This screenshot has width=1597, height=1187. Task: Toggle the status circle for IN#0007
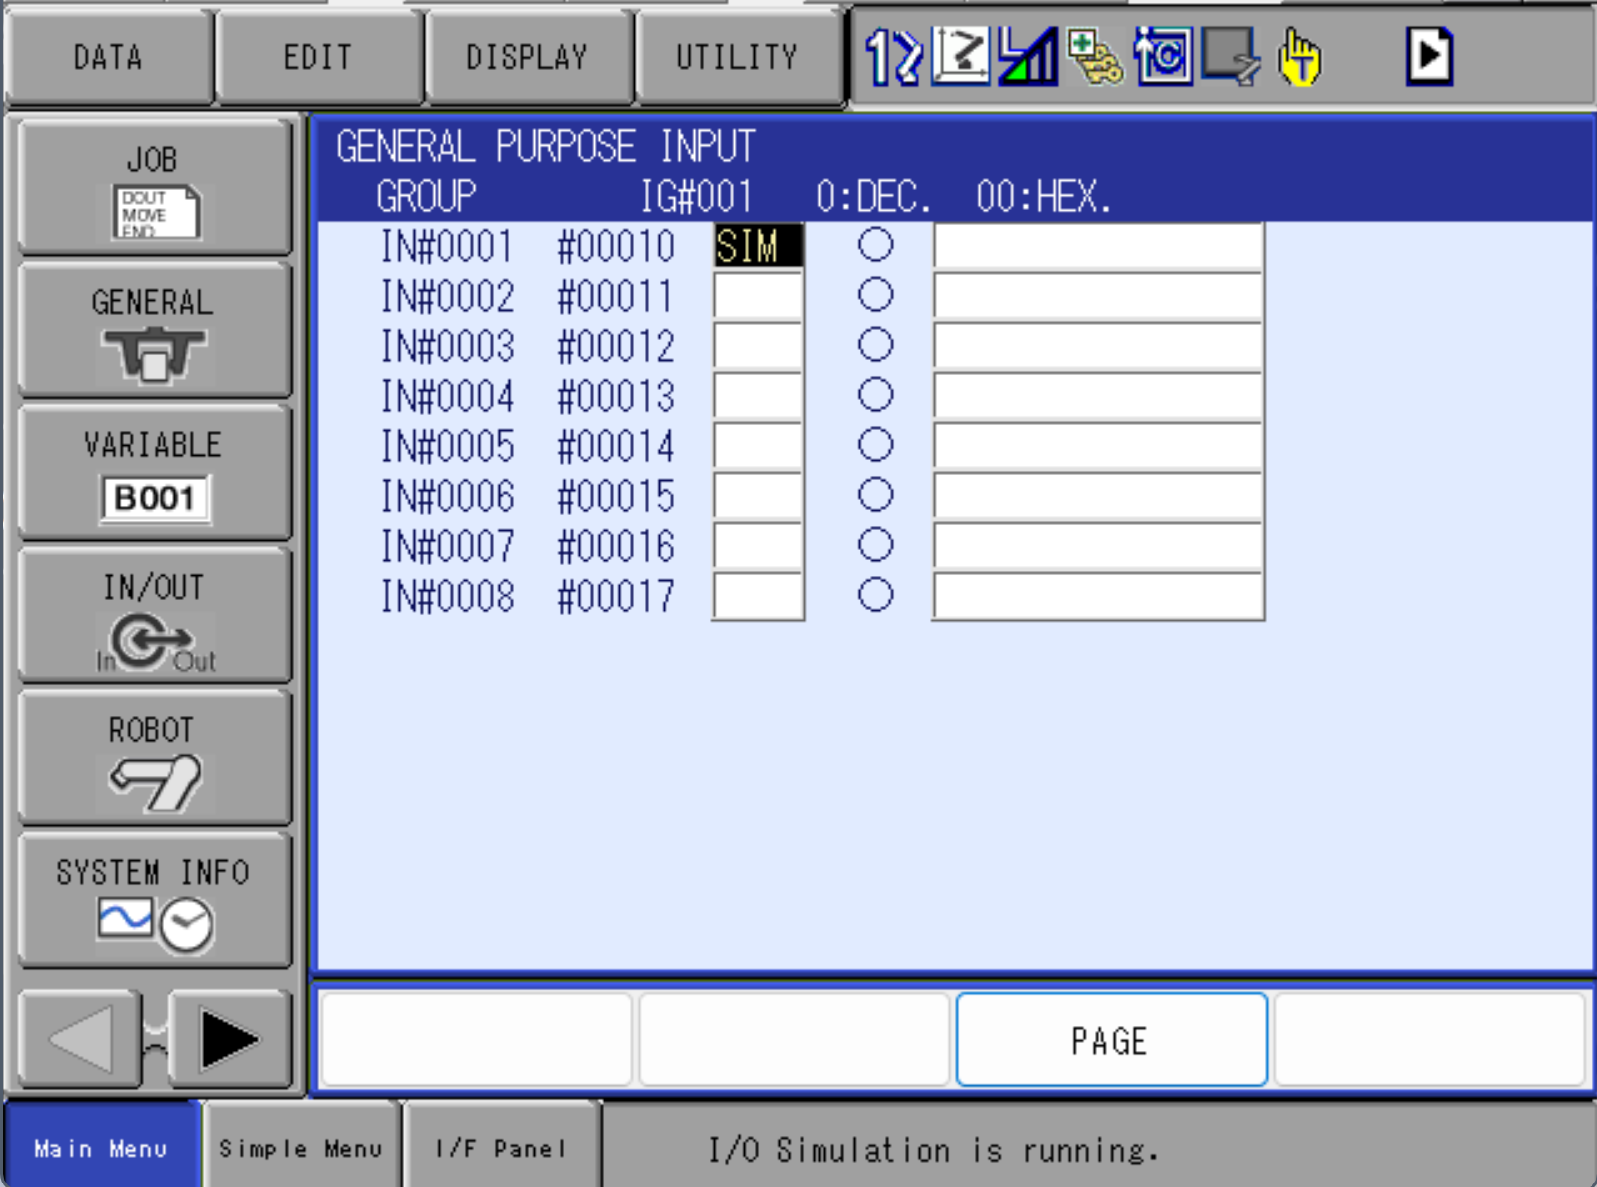[875, 545]
